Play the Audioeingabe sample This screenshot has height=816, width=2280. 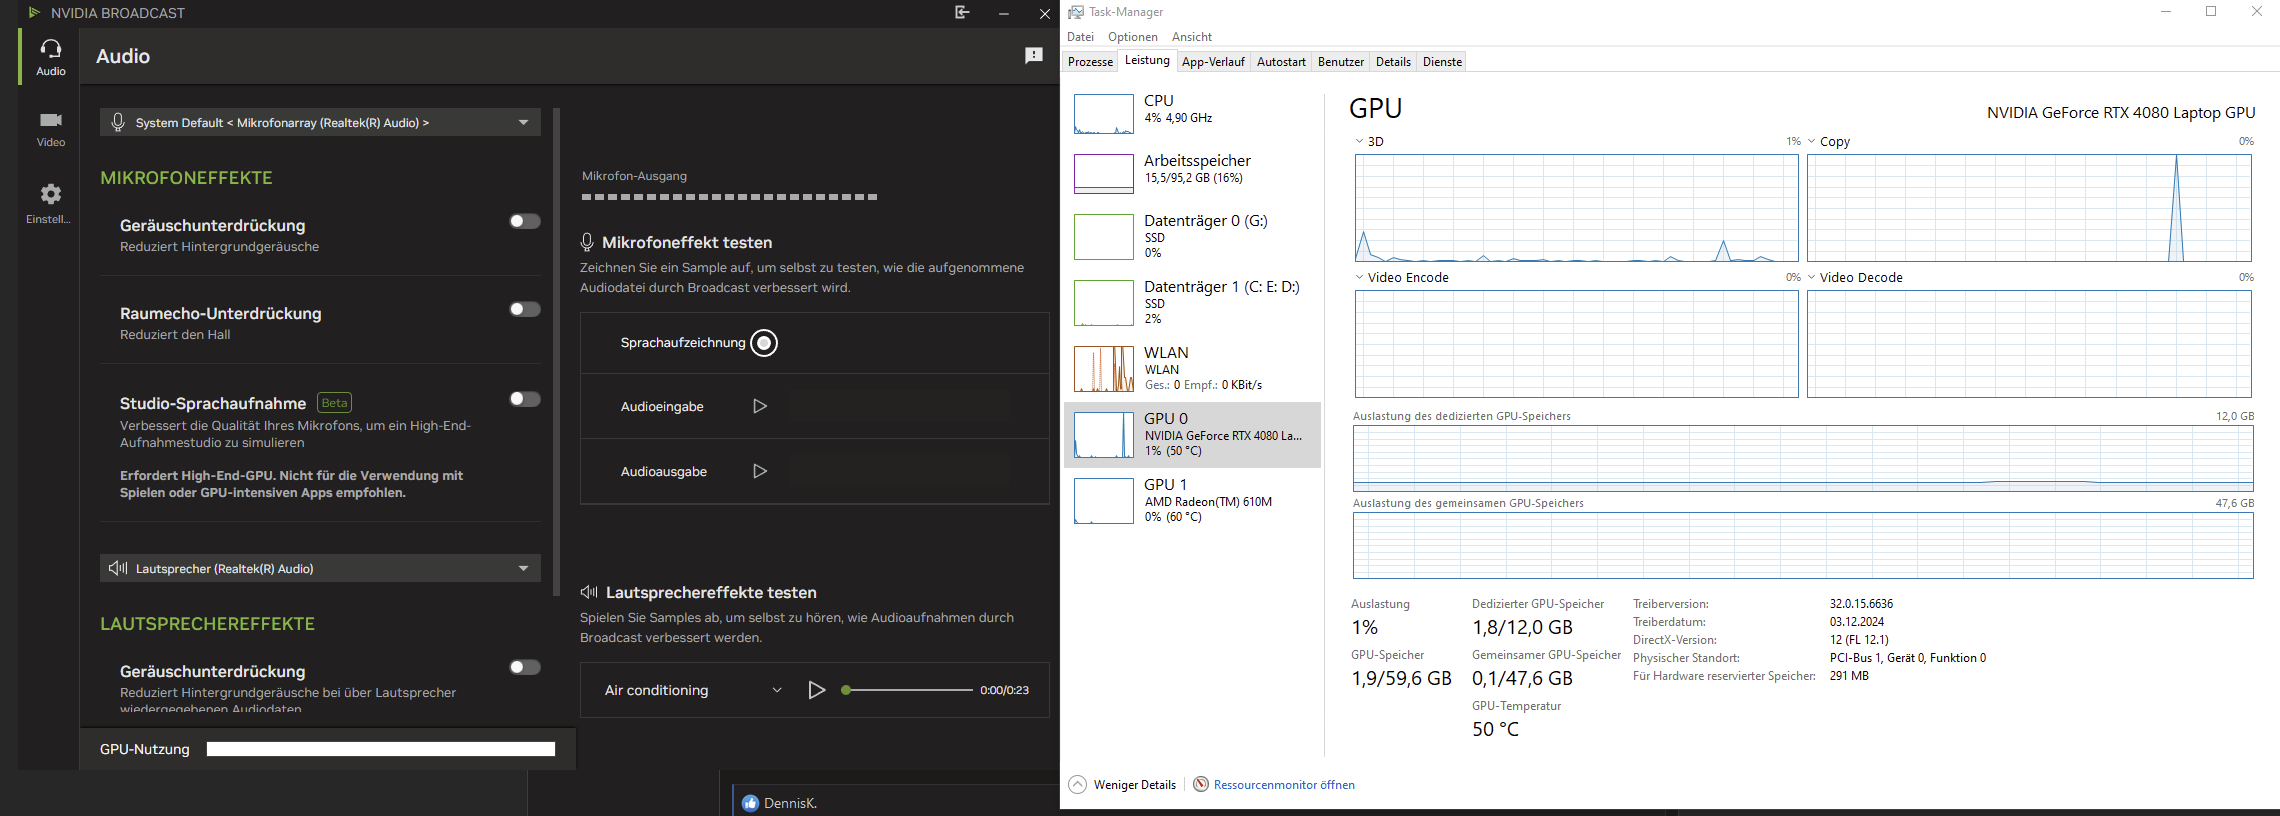(x=760, y=406)
